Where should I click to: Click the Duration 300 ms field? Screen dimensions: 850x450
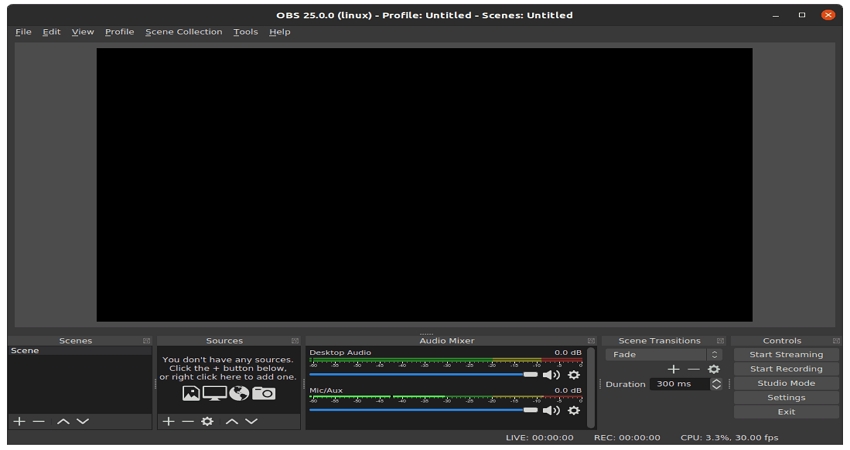tap(680, 384)
